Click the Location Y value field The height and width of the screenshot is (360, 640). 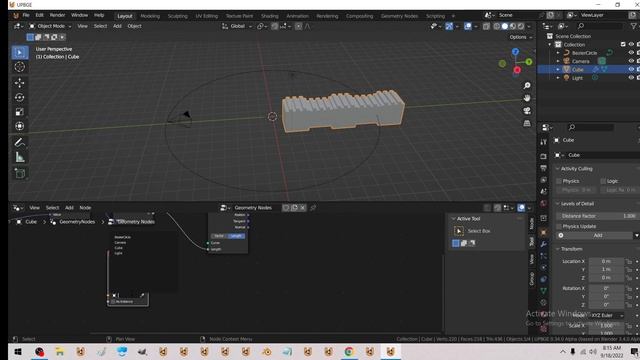[x=606, y=269]
